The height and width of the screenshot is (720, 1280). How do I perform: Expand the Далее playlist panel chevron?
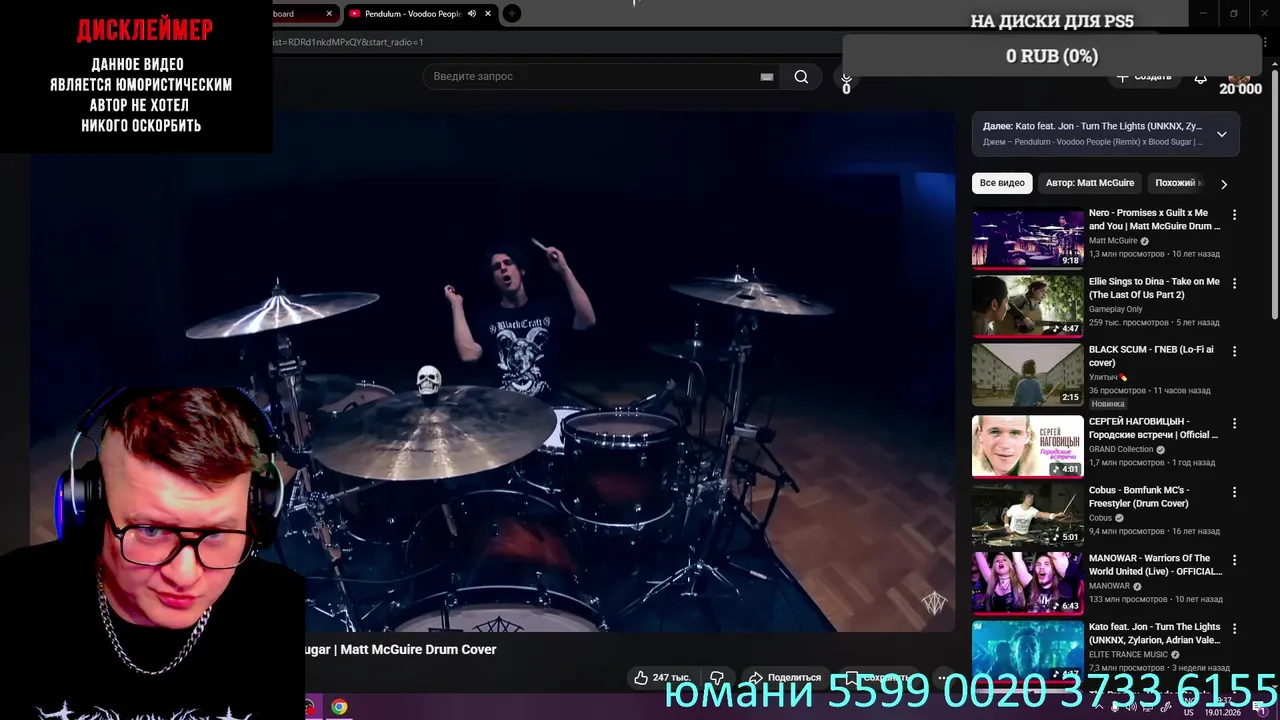click(x=1221, y=134)
